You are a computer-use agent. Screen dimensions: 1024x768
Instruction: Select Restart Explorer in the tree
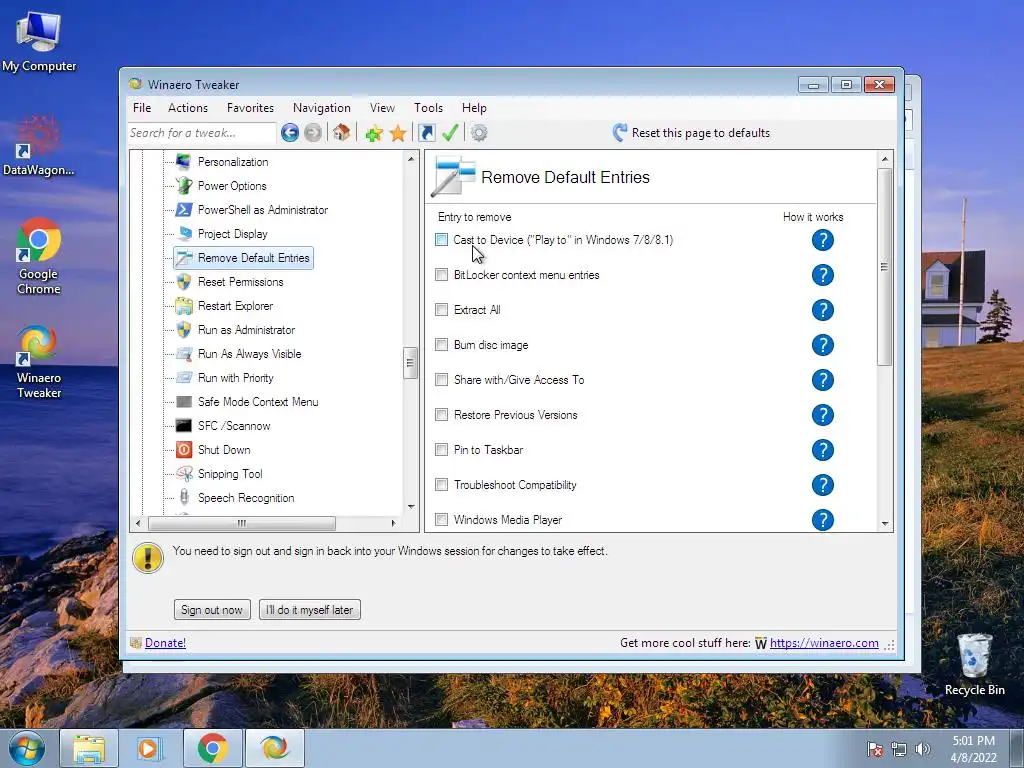tap(235, 306)
